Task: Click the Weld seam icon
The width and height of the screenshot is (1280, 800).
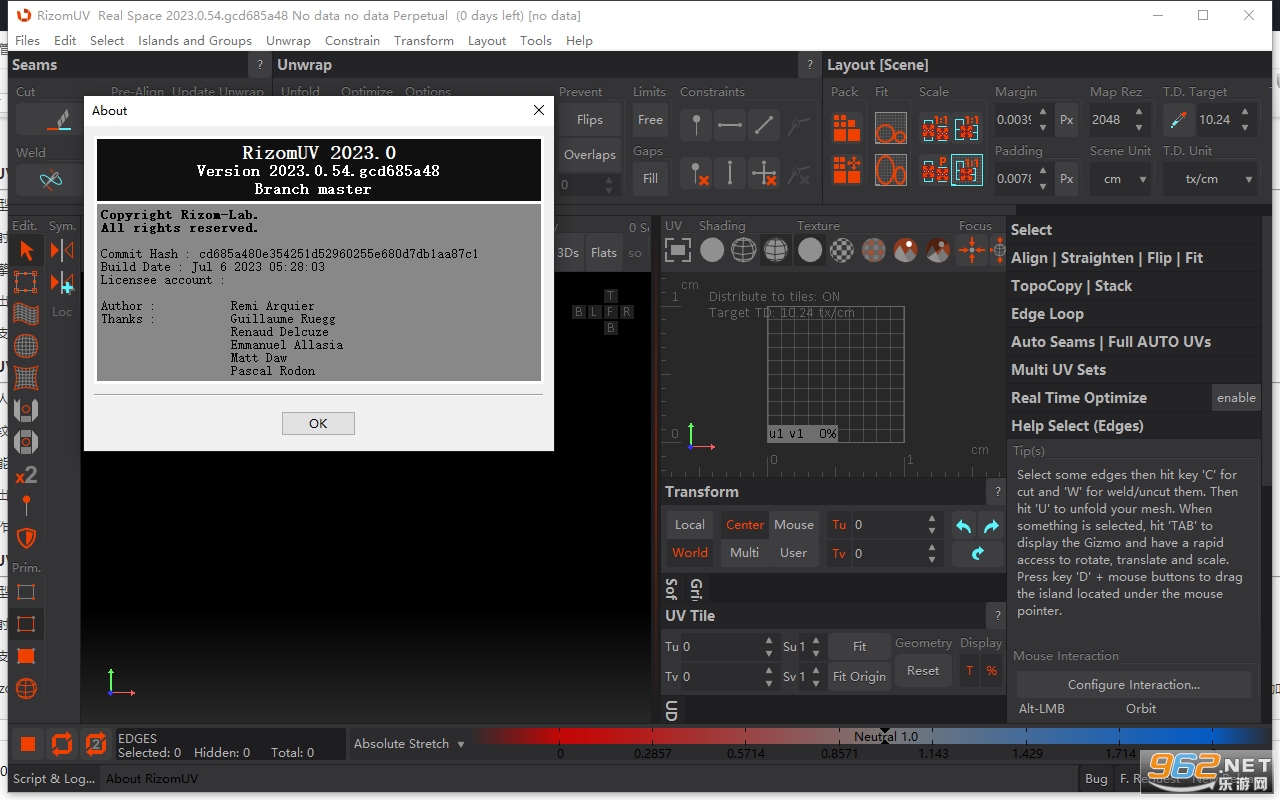Action: coord(52,180)
